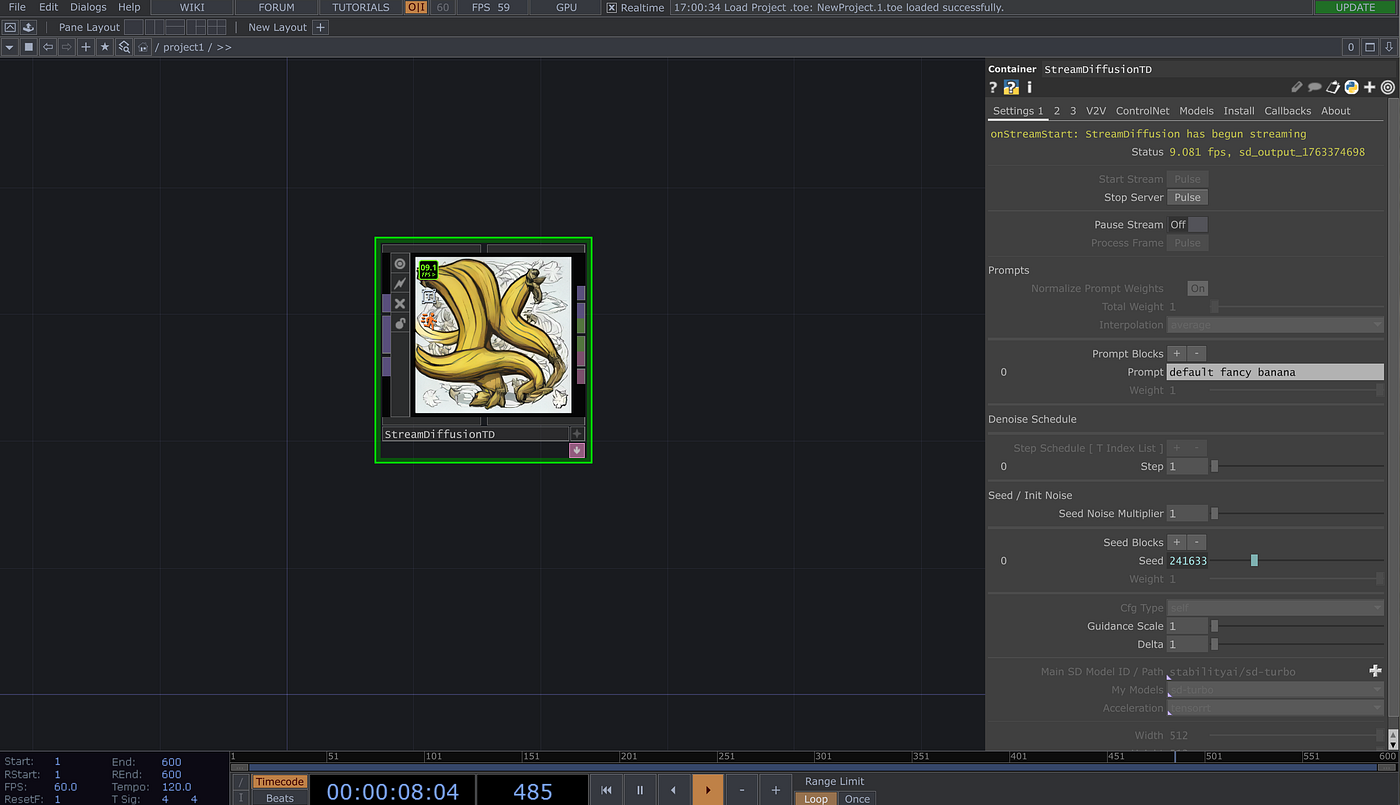The image size is (1400, 805).
Task: Open the TUTORIALS link button
Action: click(361, 7)
